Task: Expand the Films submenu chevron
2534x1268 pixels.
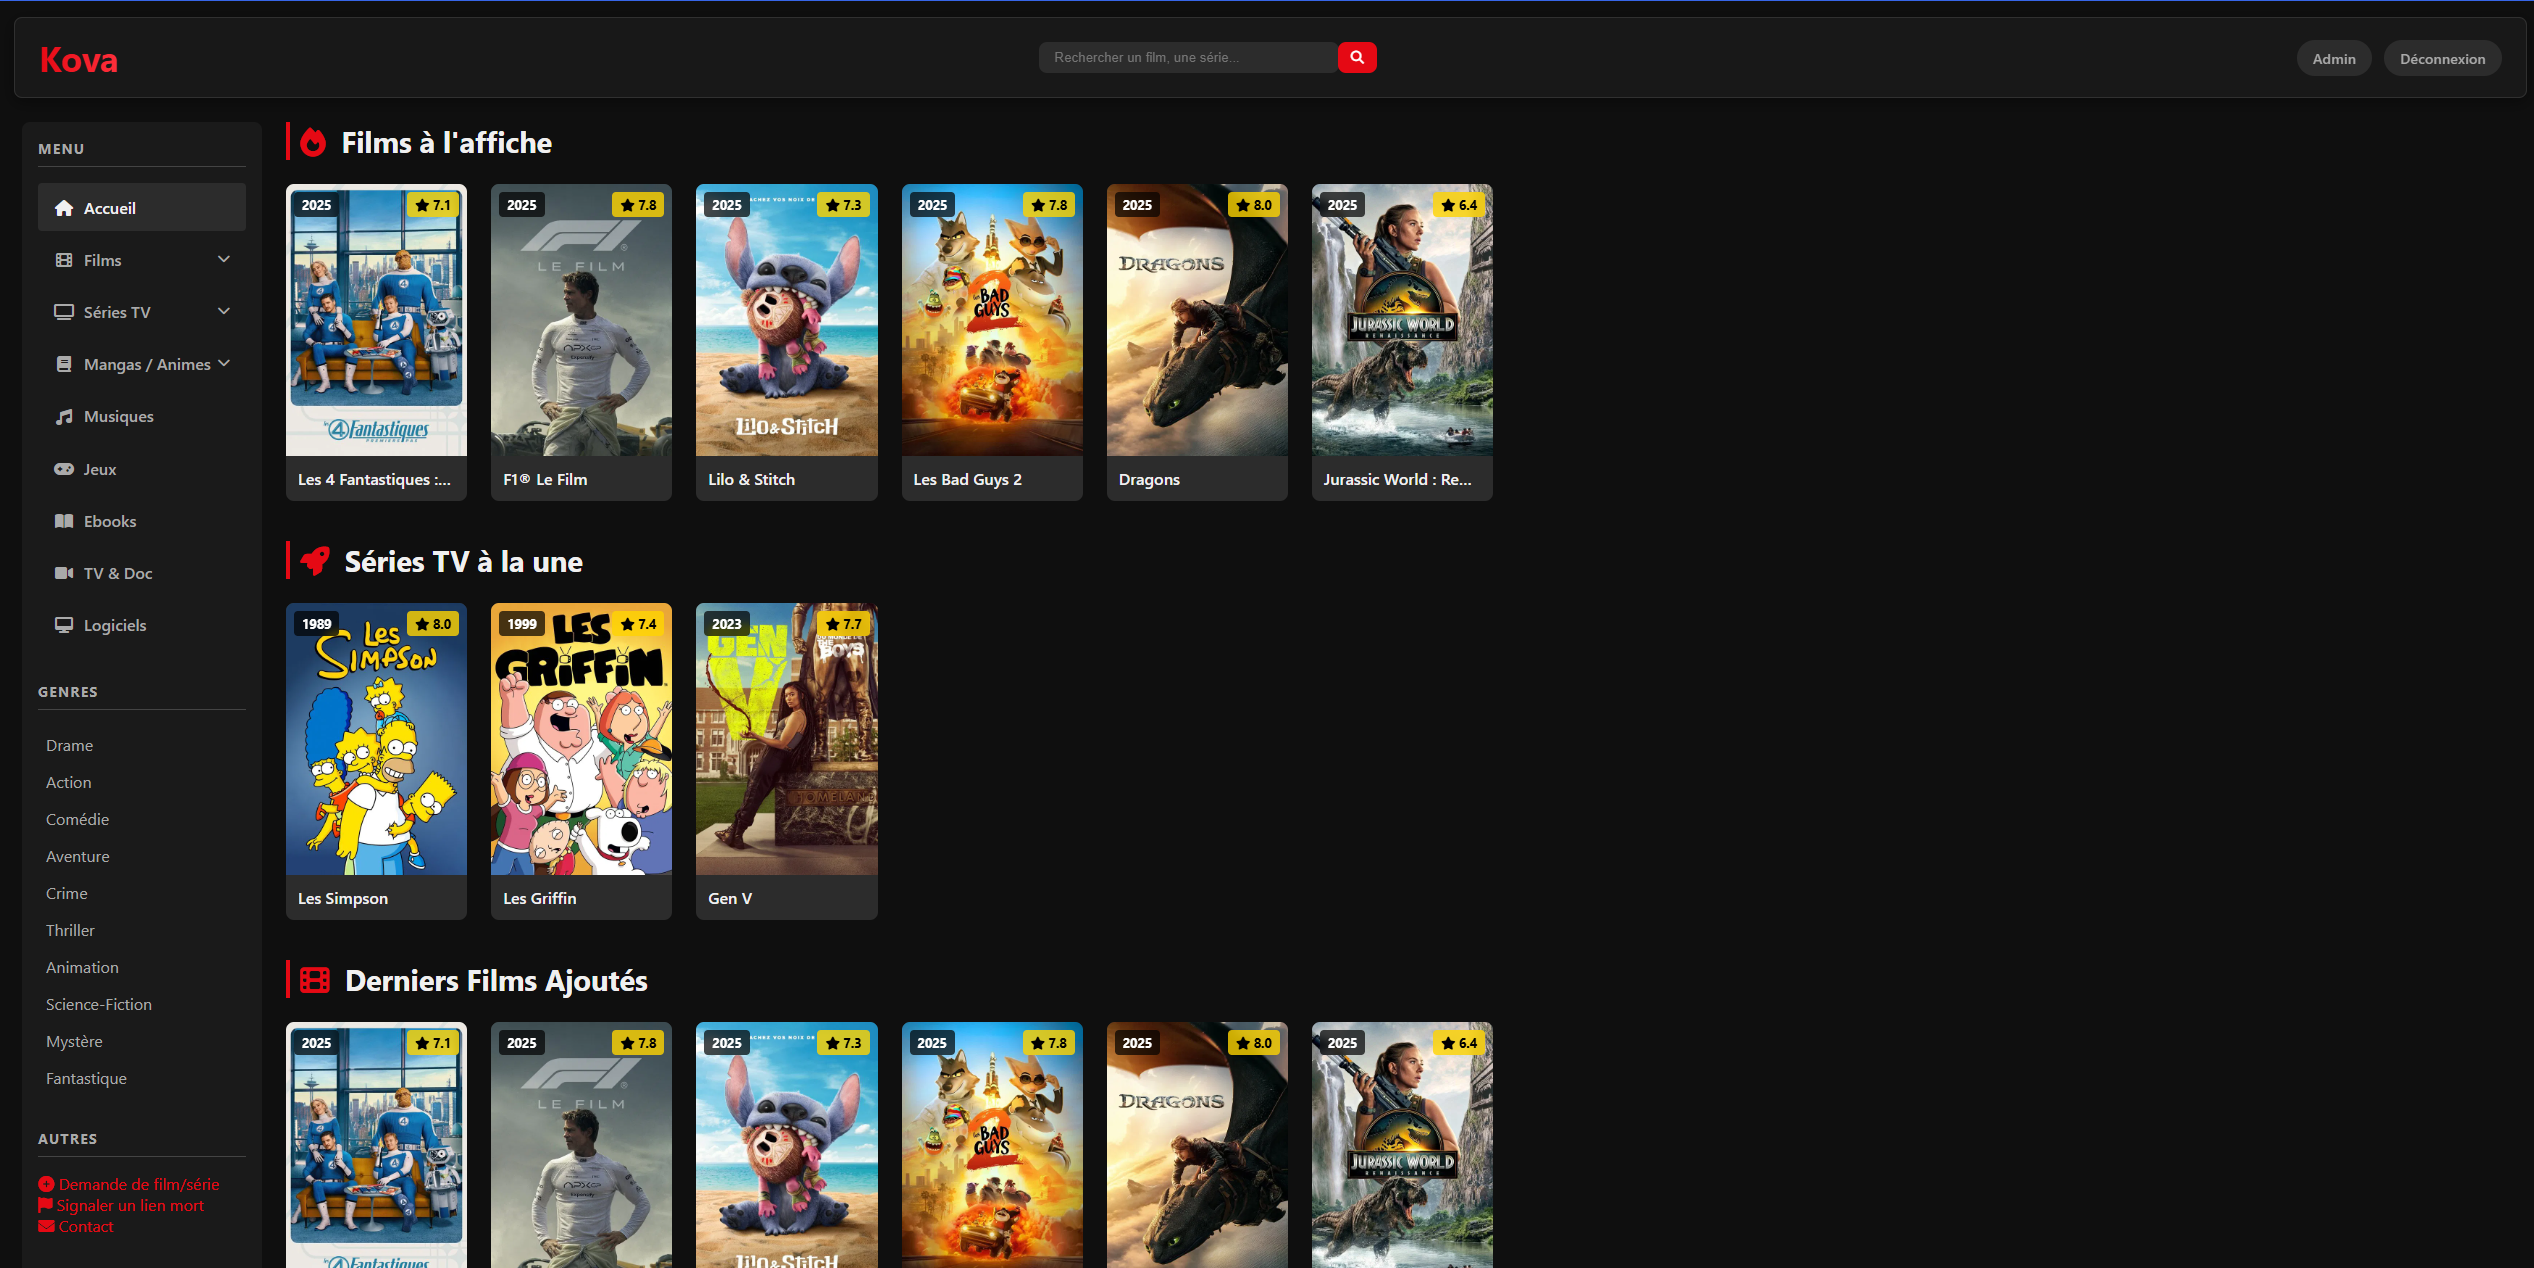Action: click(x=224, y=259)
